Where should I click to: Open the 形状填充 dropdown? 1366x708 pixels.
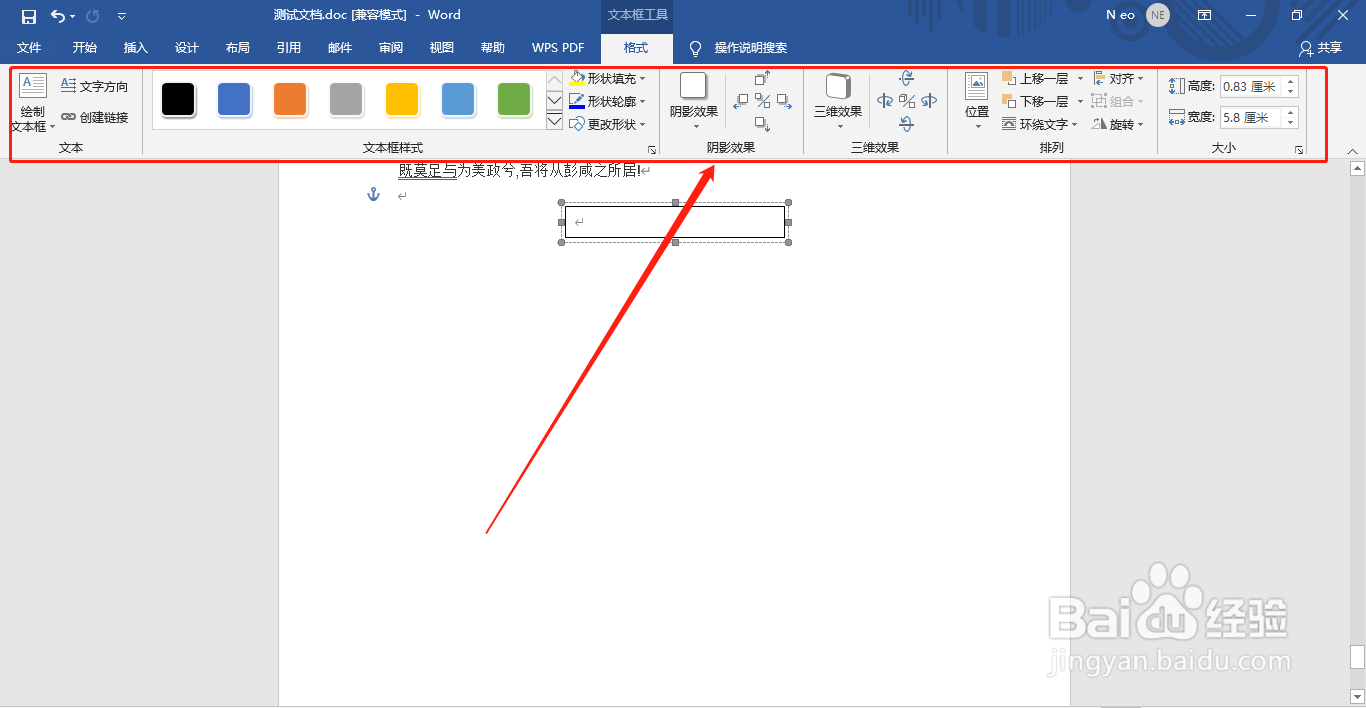click(x=608, y=78)
